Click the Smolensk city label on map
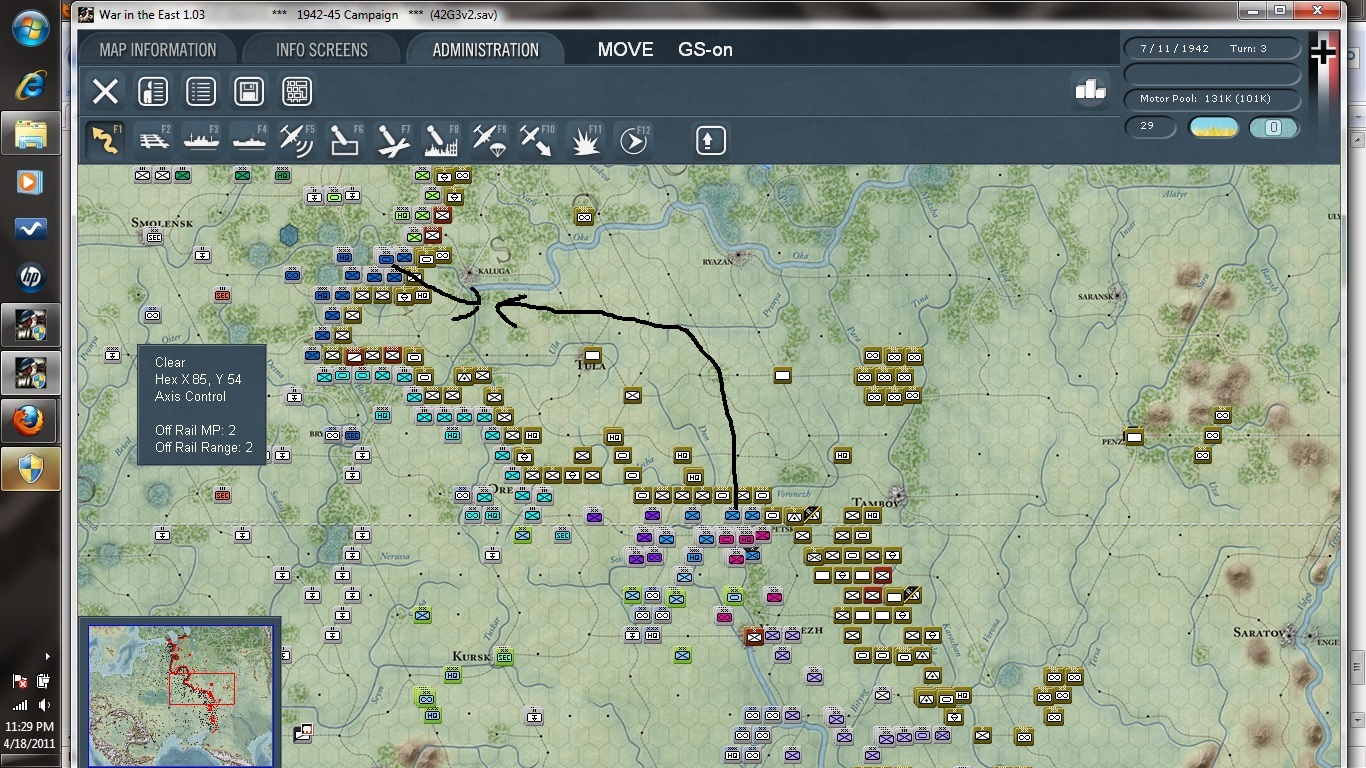The height and width of the screenshot is (768, 1366). coord(161,222)
